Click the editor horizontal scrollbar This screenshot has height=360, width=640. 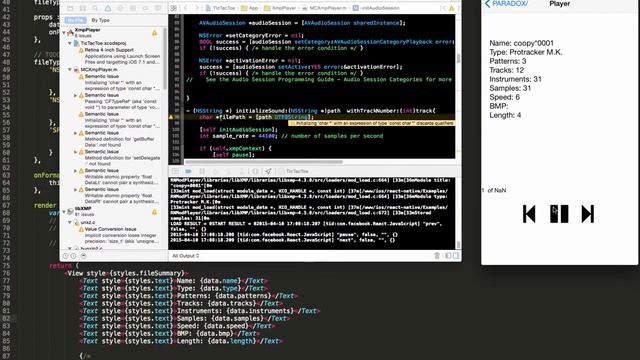[x=264, y=162]
